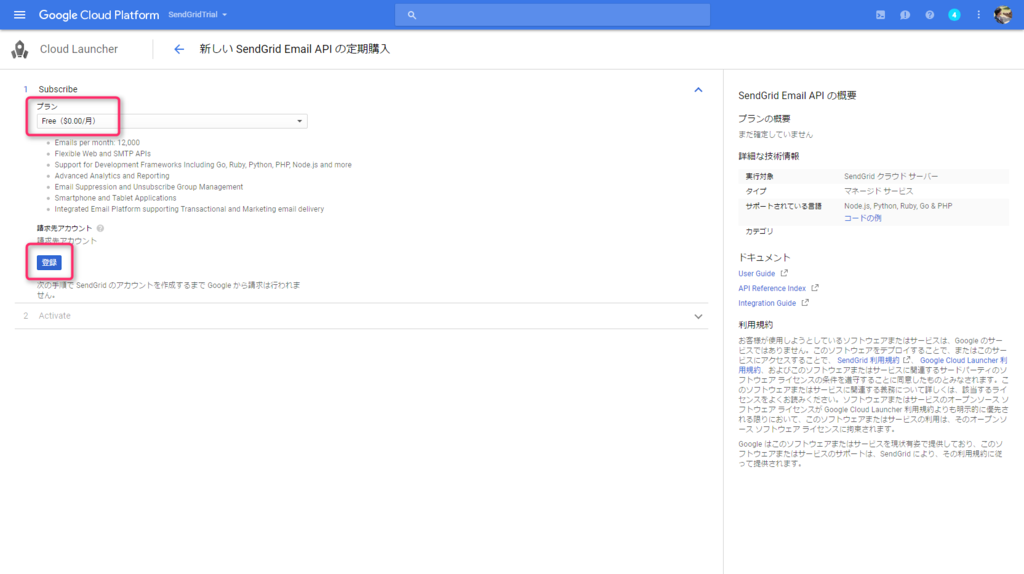Open the API Reference Index link

[x=772, y=288]
